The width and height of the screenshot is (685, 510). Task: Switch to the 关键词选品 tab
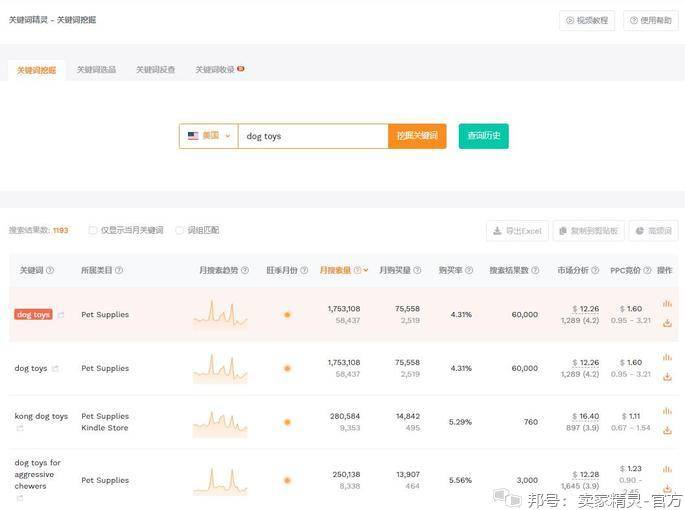(x=96, y=69)
